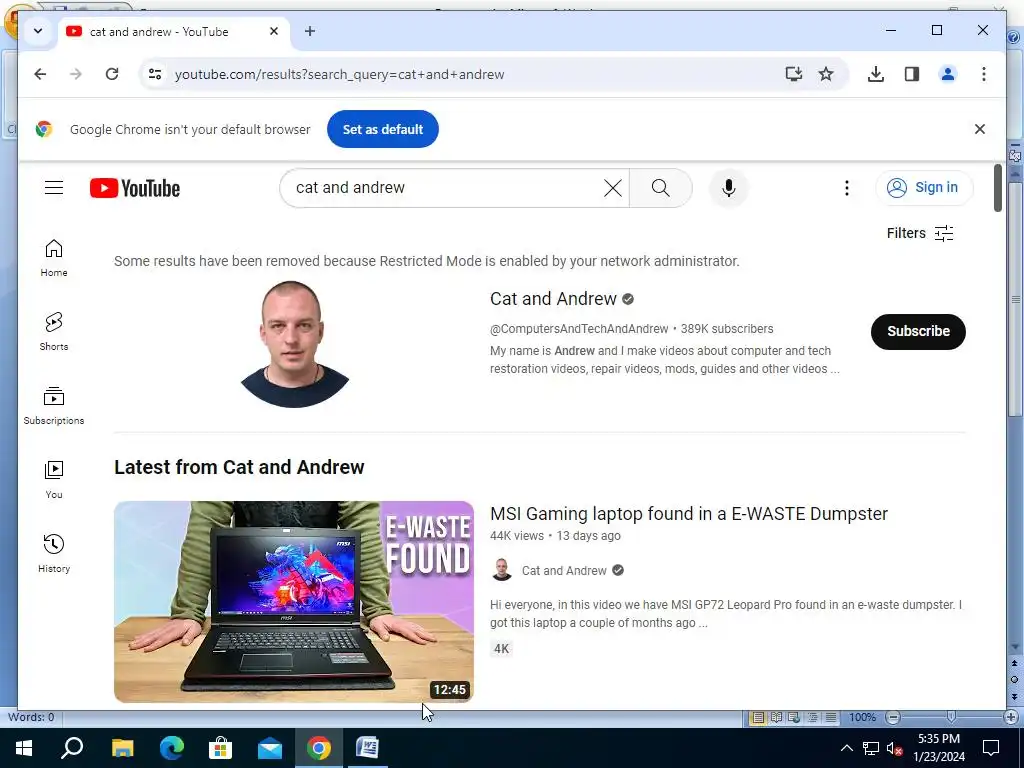
Task: Open YouTube settings three-dot menu
Action: 847,188
